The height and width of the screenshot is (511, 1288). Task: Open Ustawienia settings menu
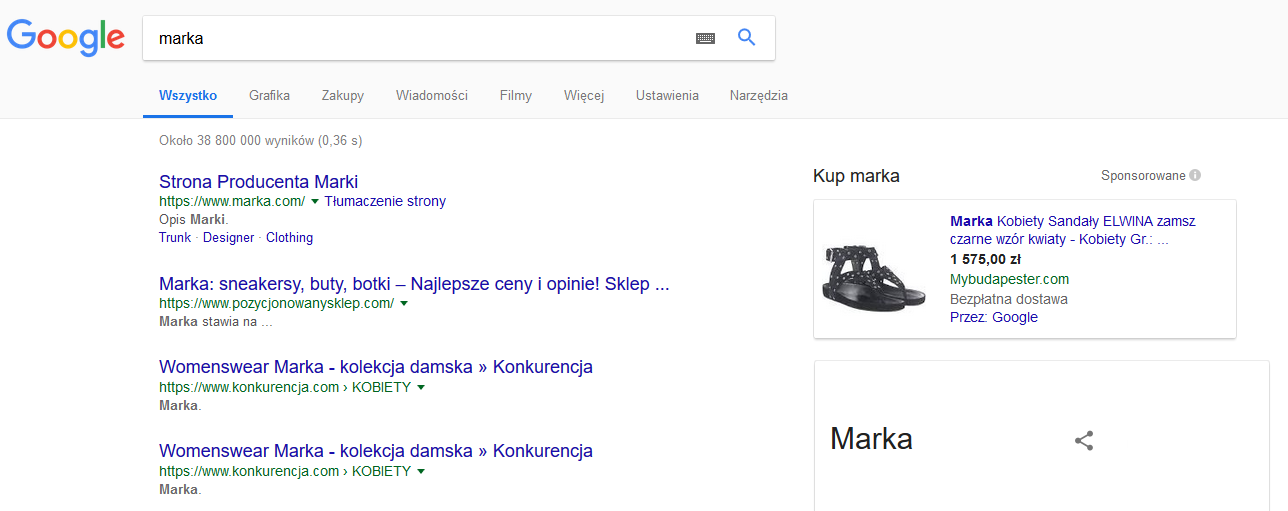tap(667, 96)
